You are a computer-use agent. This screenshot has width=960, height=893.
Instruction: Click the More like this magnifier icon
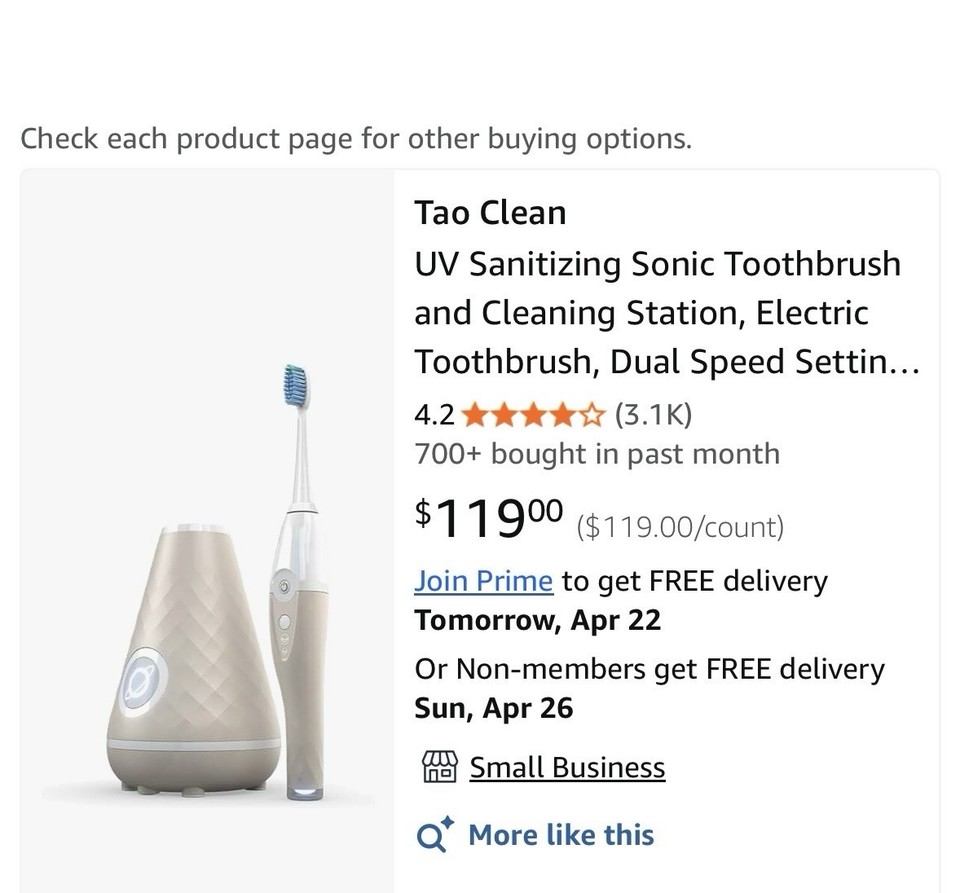434,835
